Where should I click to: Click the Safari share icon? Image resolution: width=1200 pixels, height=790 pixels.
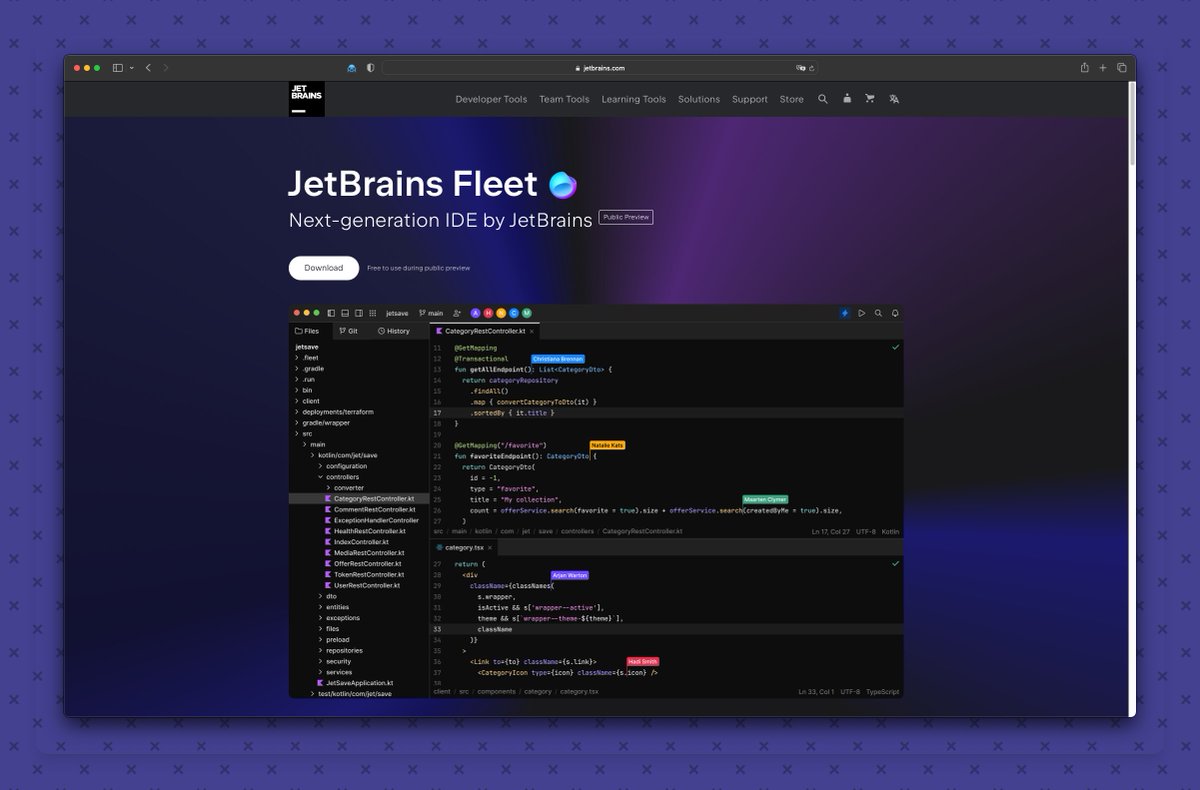point(1084,68)
